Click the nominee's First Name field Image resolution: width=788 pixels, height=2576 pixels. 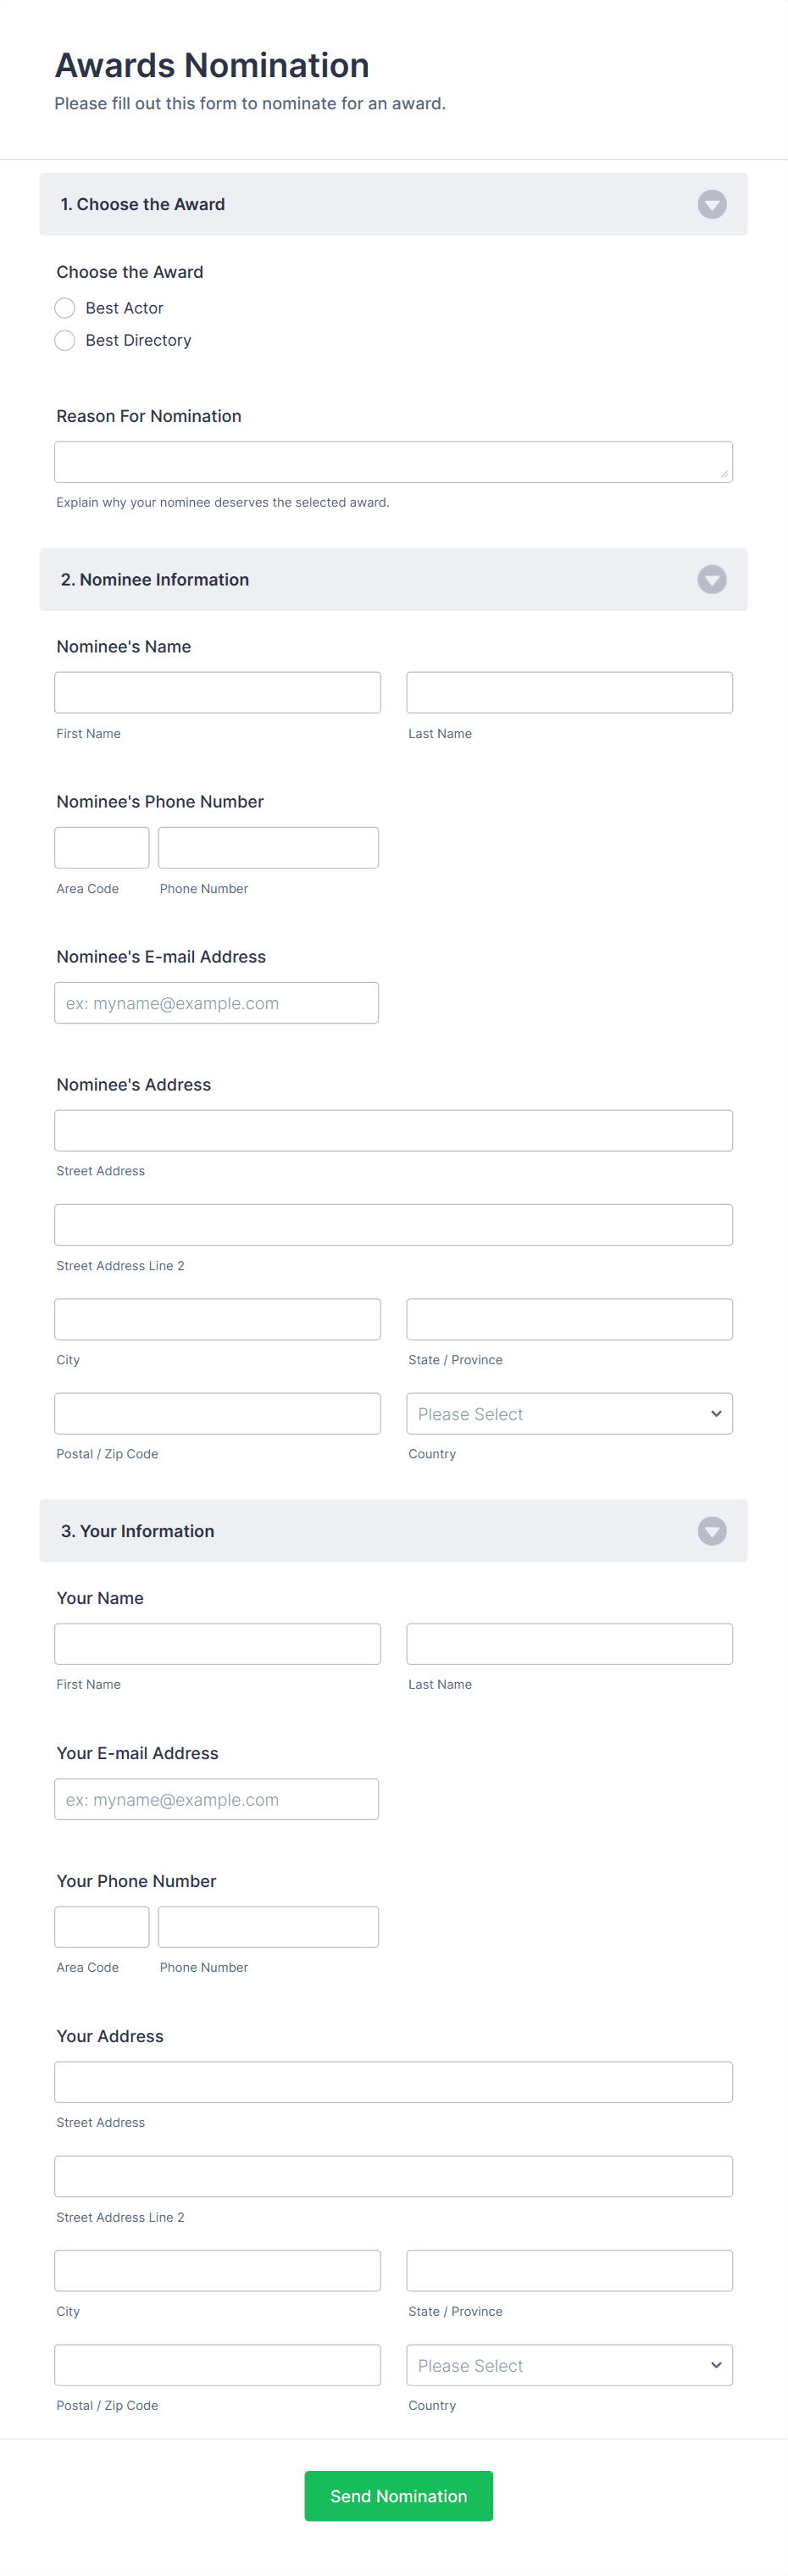click(x=217, y=692)
